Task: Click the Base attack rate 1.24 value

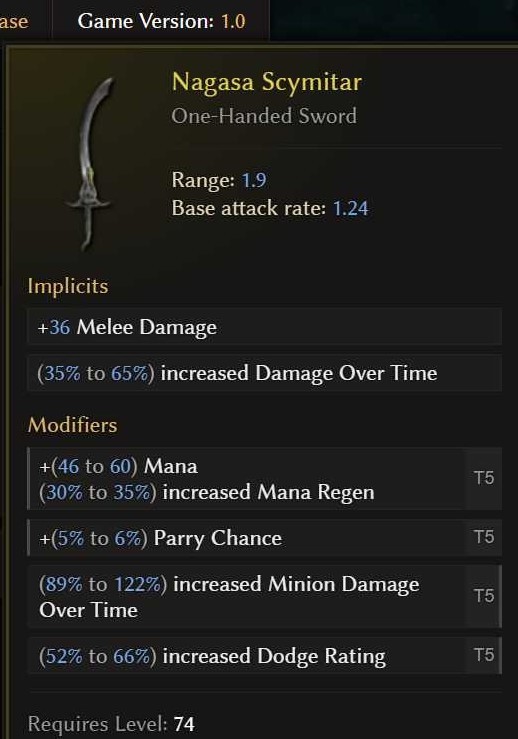Action: point(351,208)
